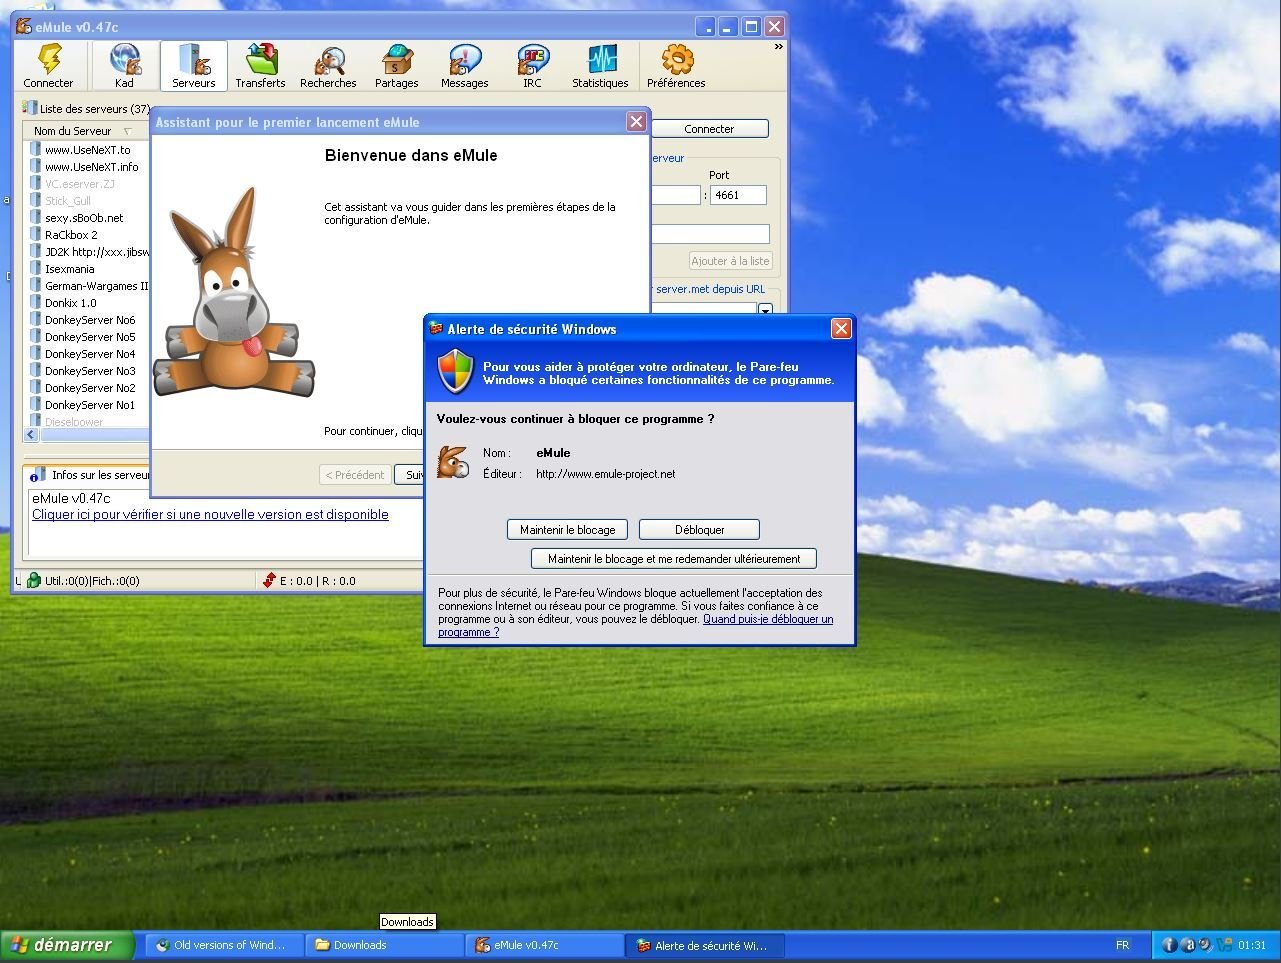
Task: Select server DonkeyServer No1
Action: pos(90,405)
